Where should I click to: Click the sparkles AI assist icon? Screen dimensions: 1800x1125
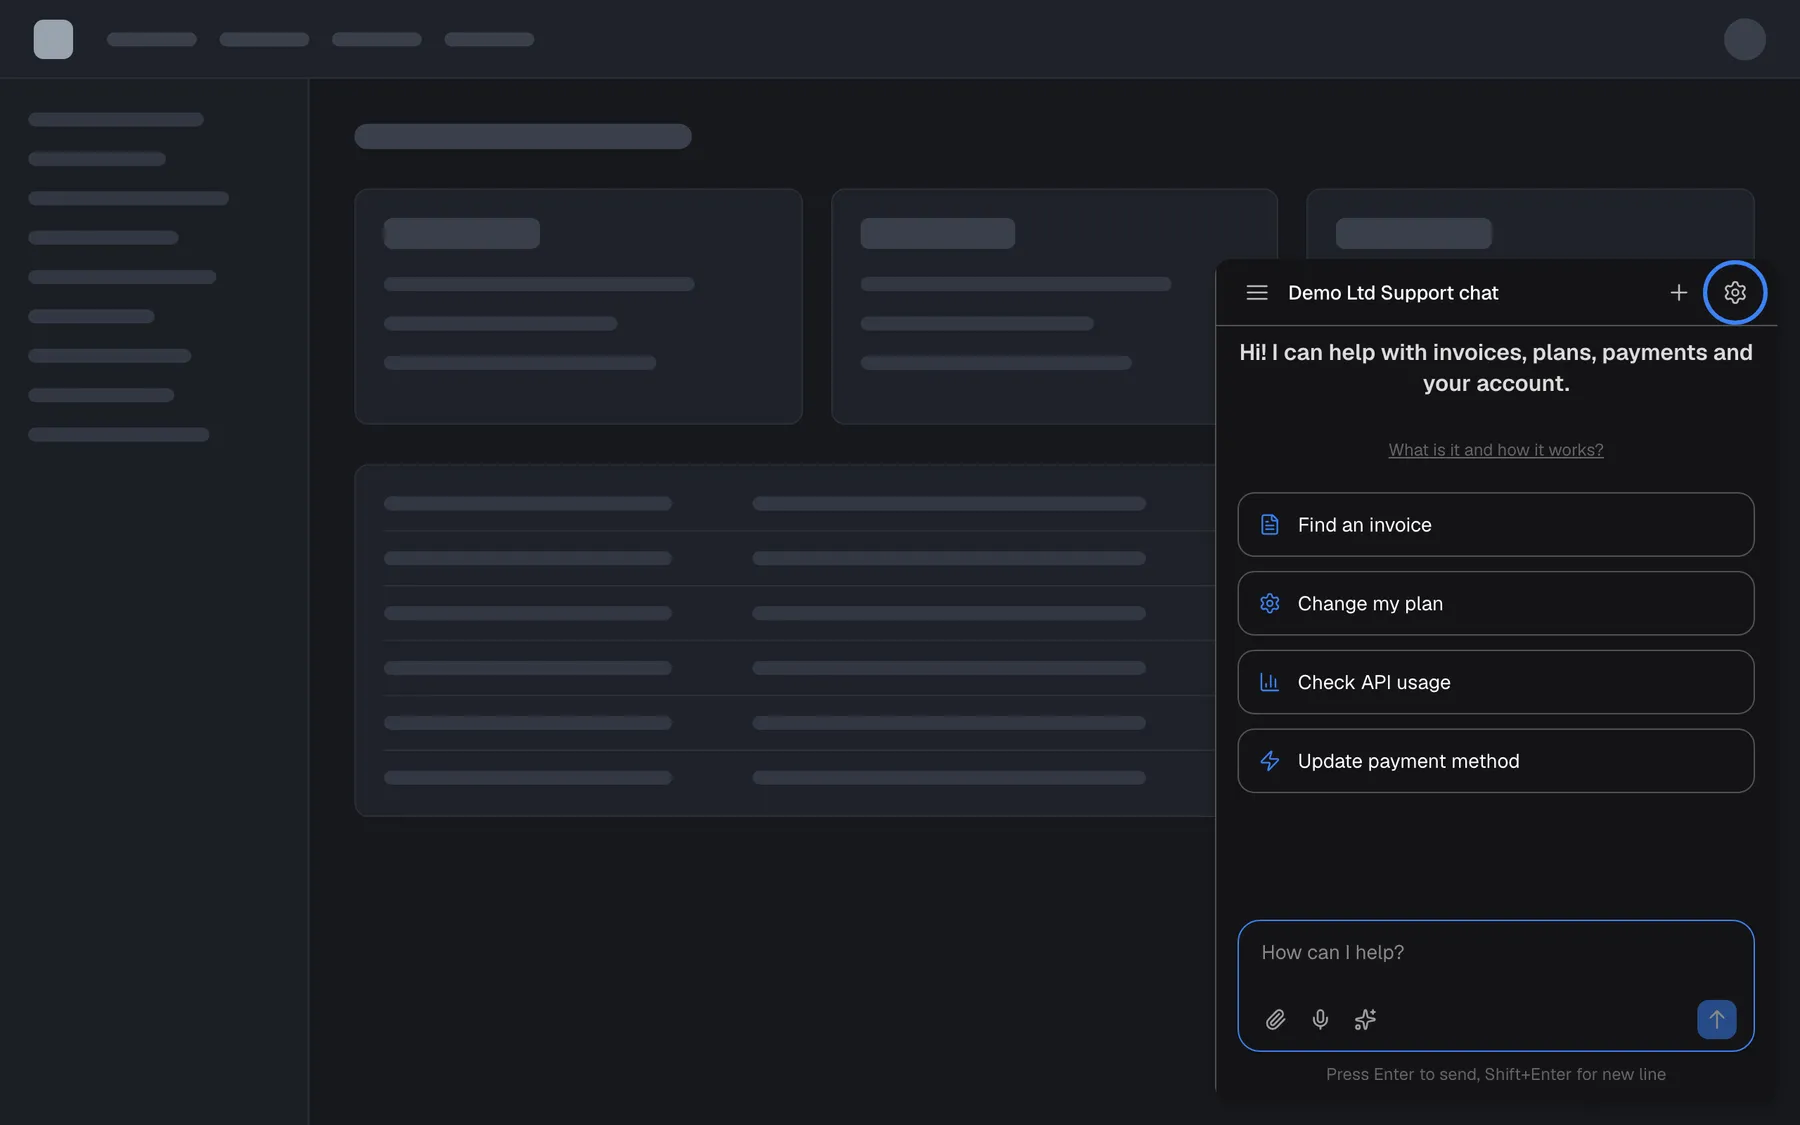click(1365, 1019)
